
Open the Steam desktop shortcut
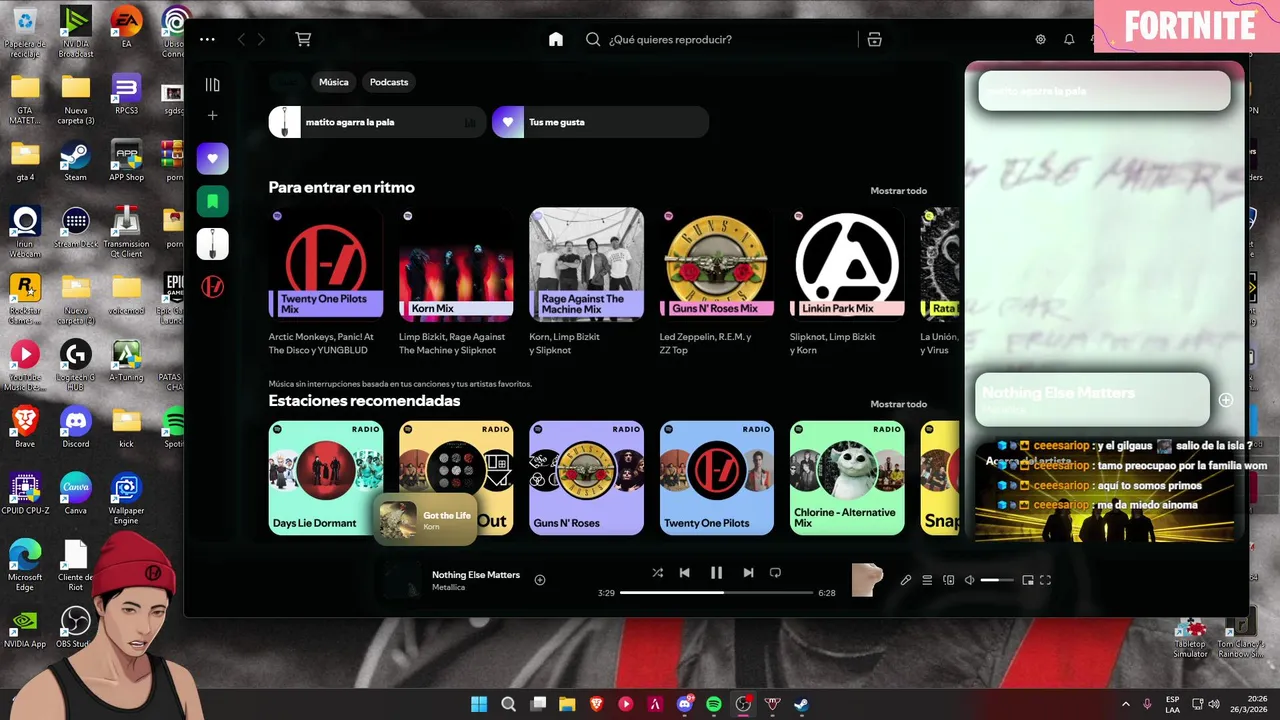(75, 162)
